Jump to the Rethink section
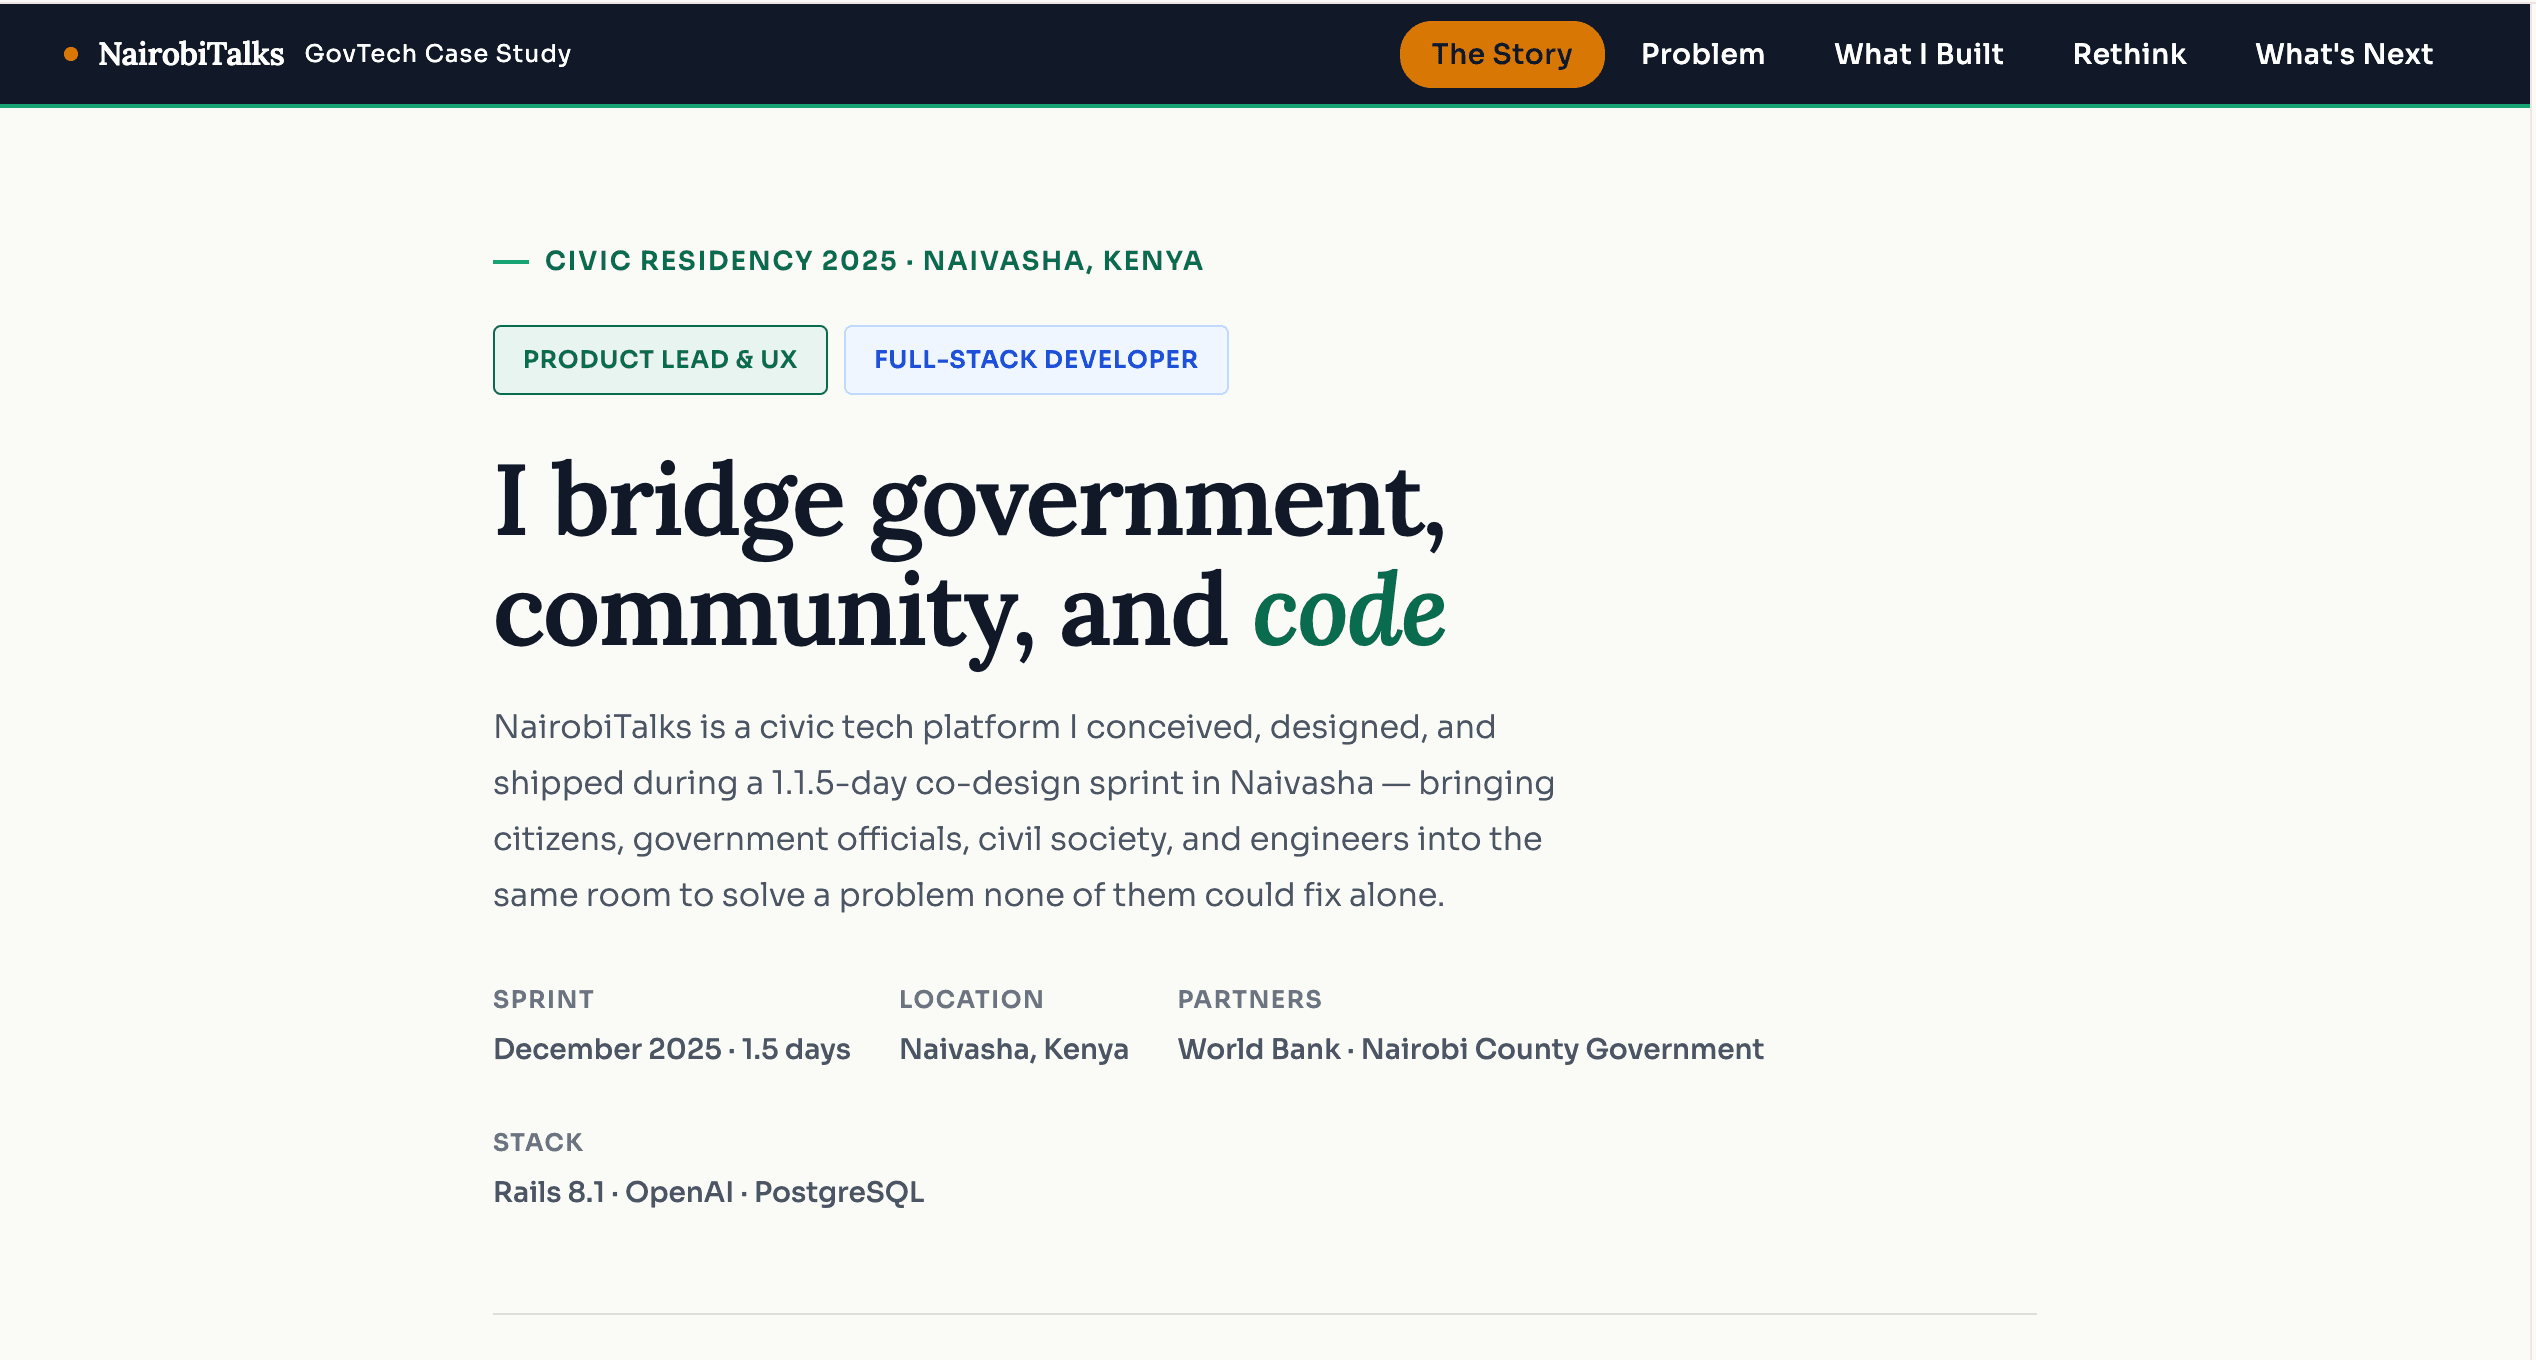Viewport: 2536px width, 1360px height. click(2129, 54)
